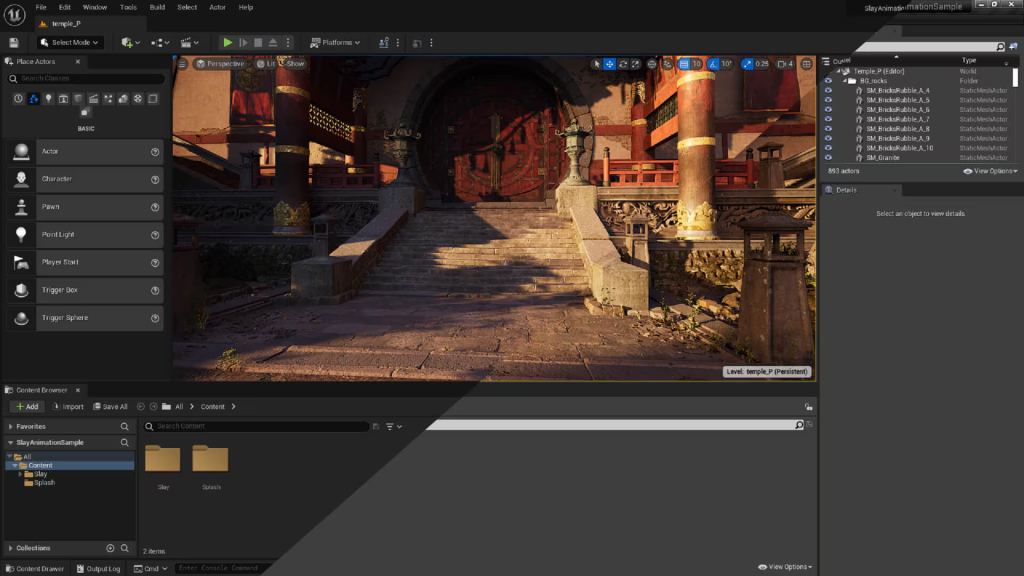Adjust camera speed setting 4
The image size is (1024, 576).
pyautogui.click(x=785, y=64)
